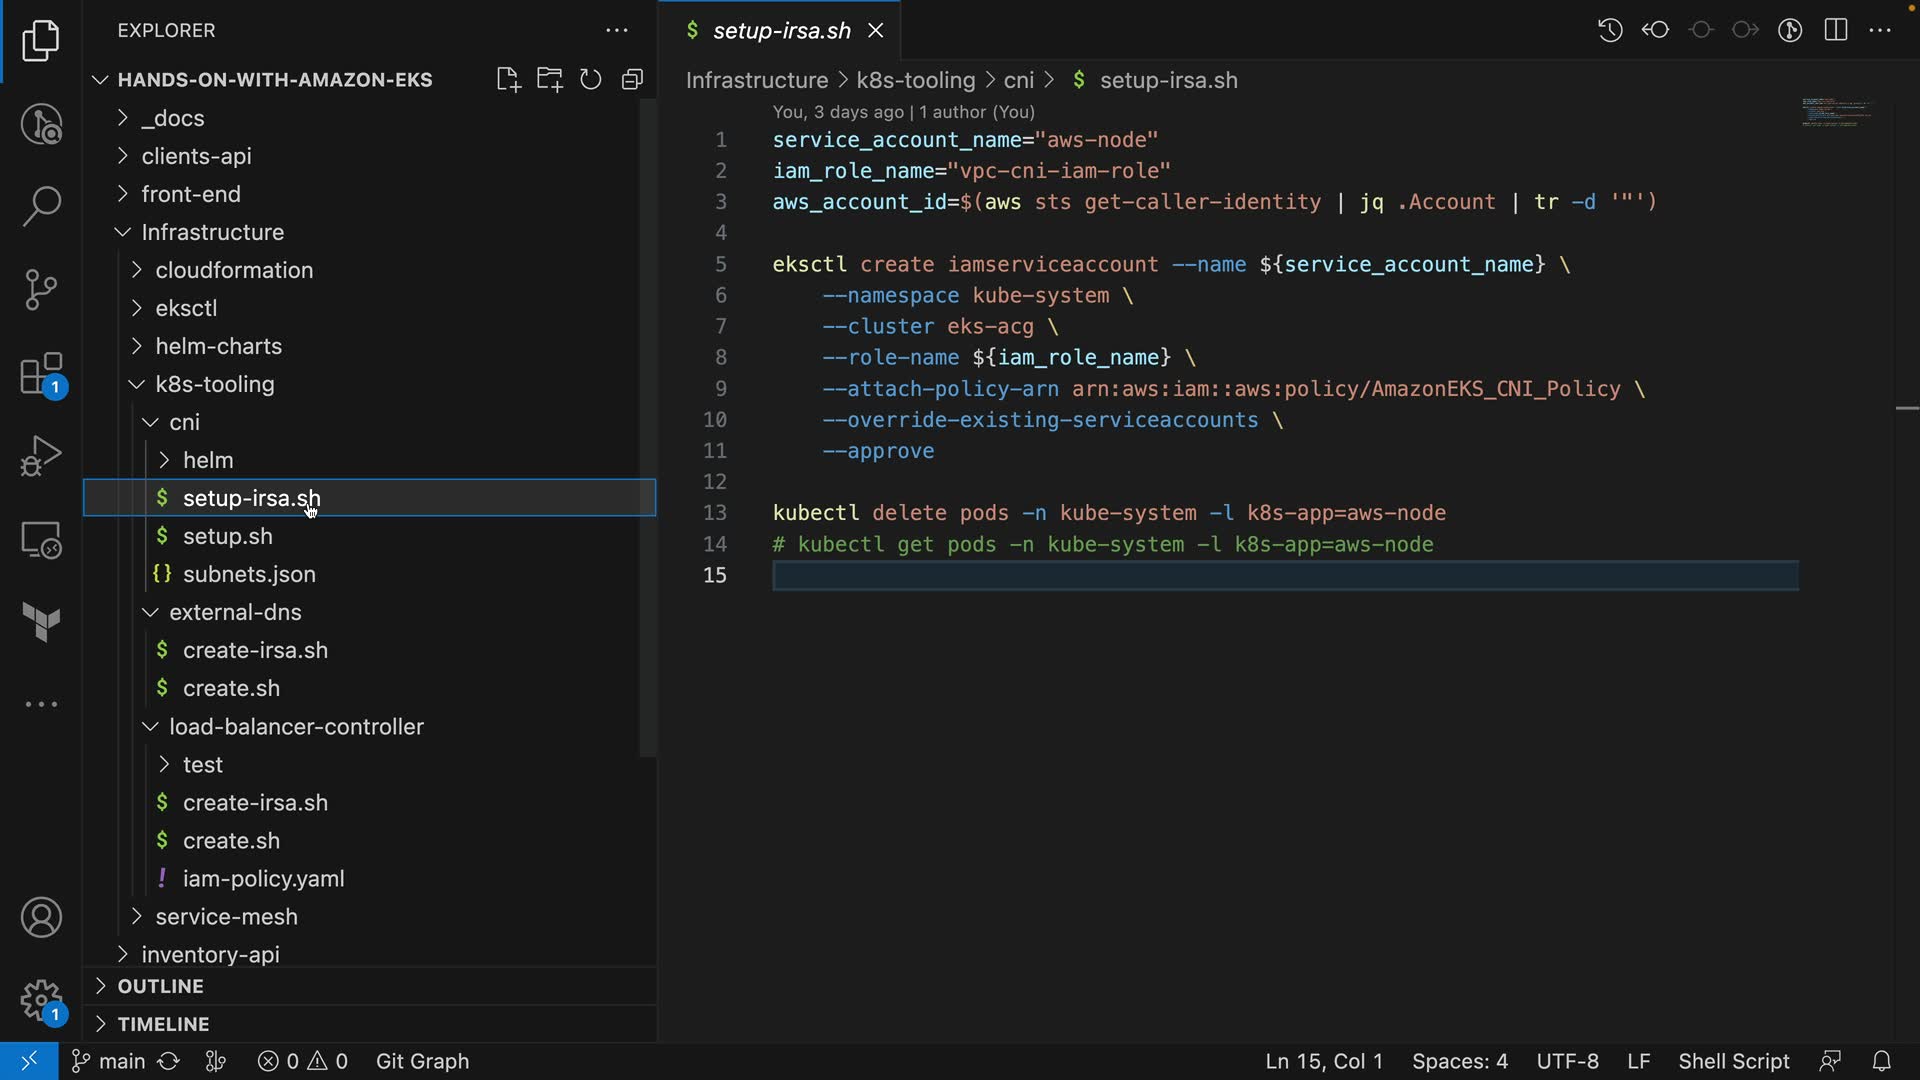1920x1080 pixels.
Task: Open Run and Debug view
Action: point(41,456)
